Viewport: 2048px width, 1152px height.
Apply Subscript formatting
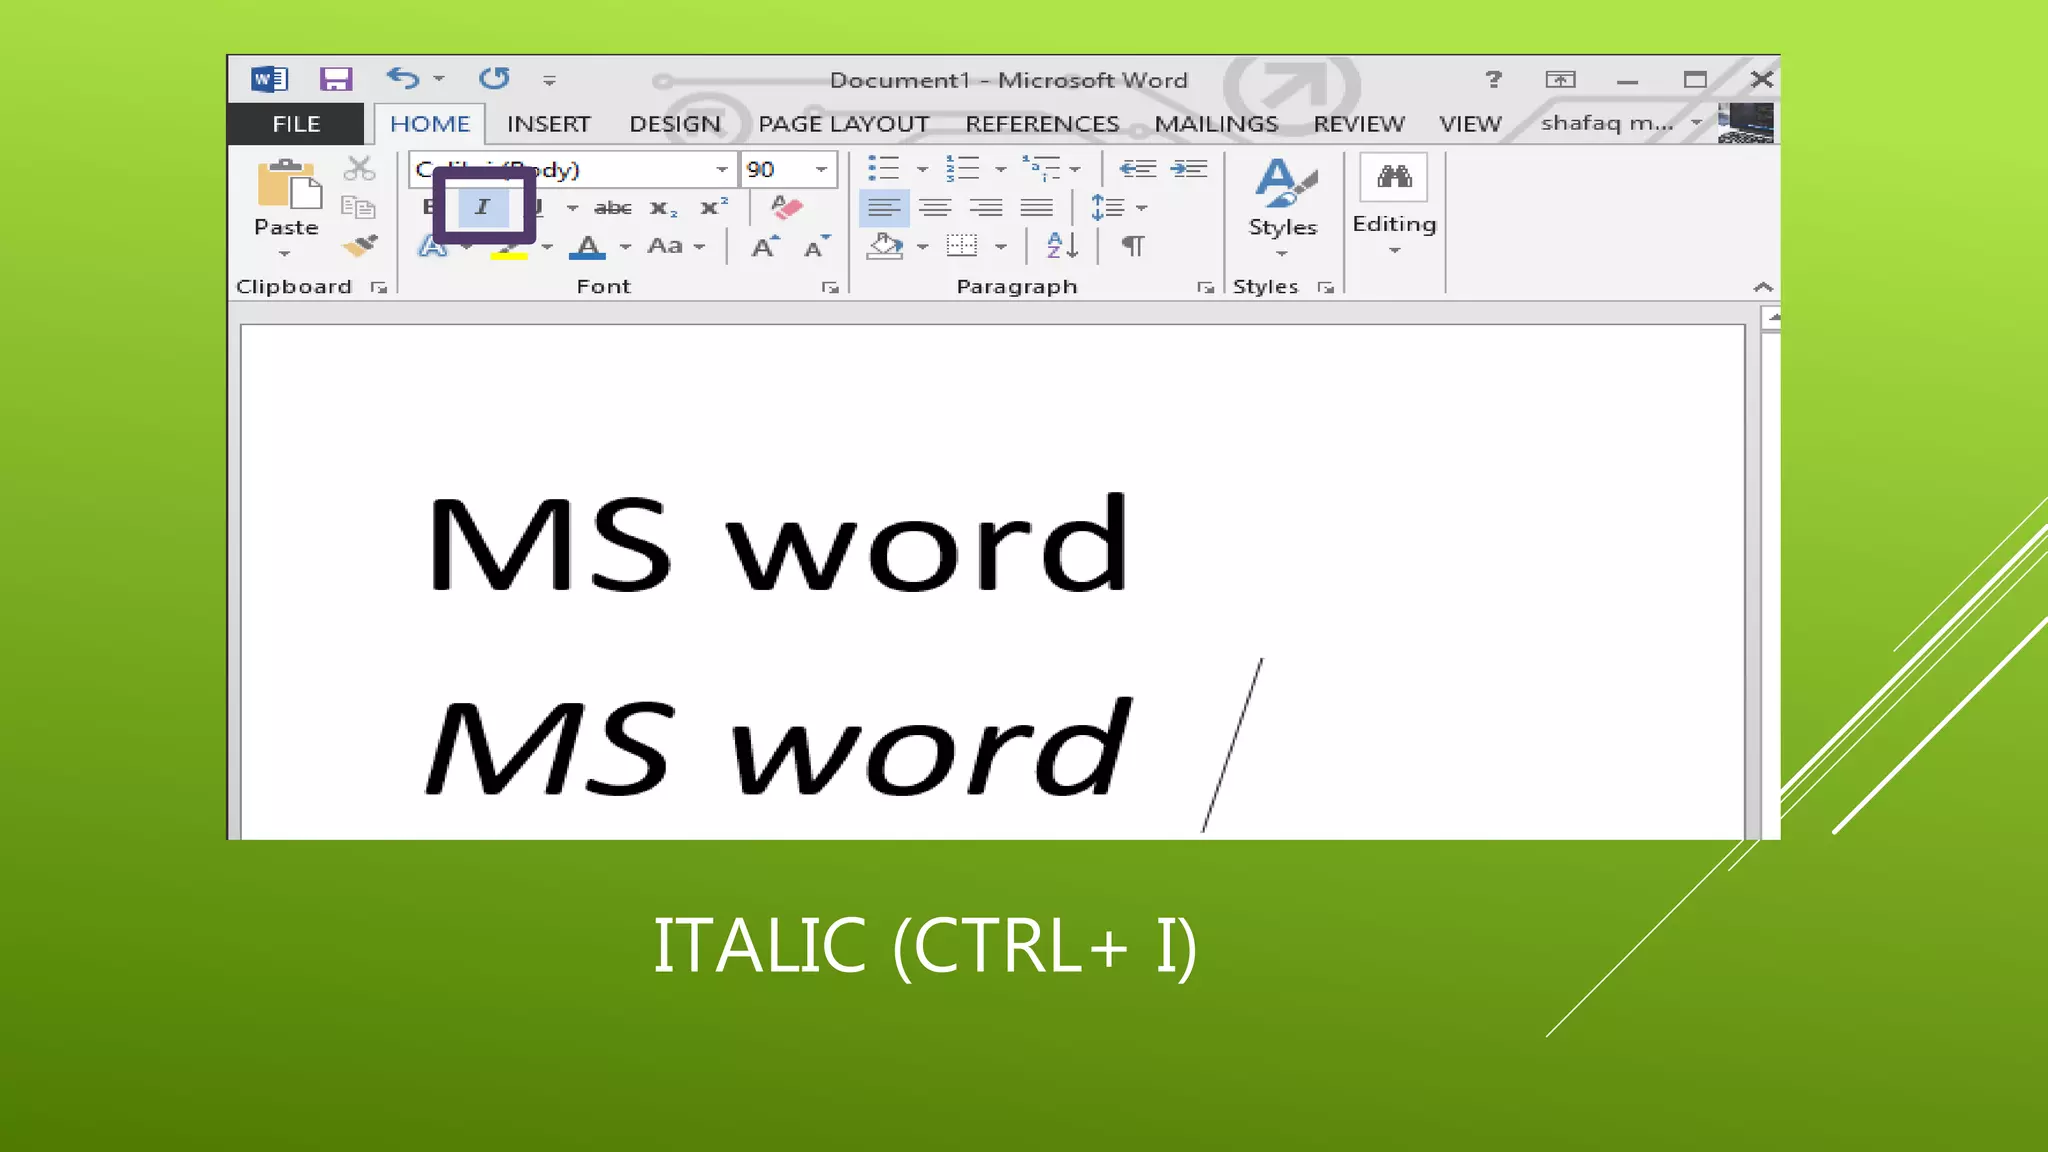662,208
